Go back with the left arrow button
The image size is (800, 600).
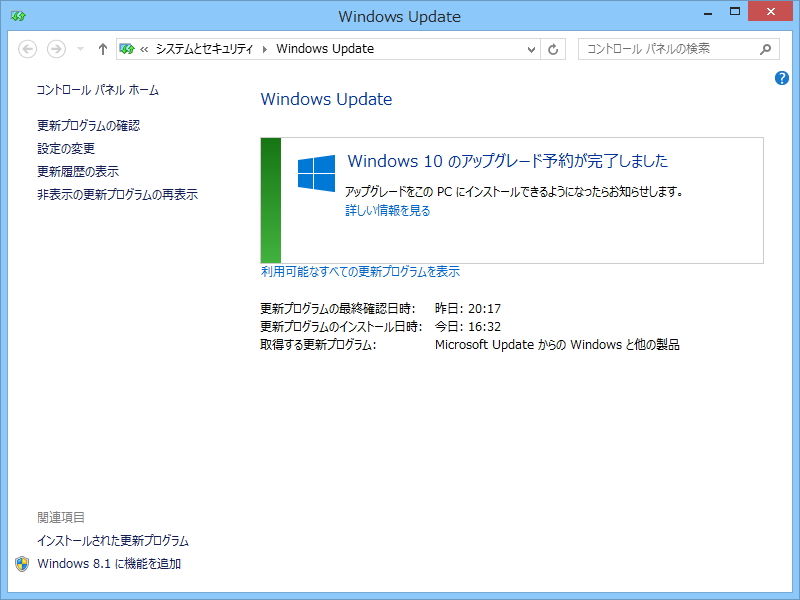[28, 49]
